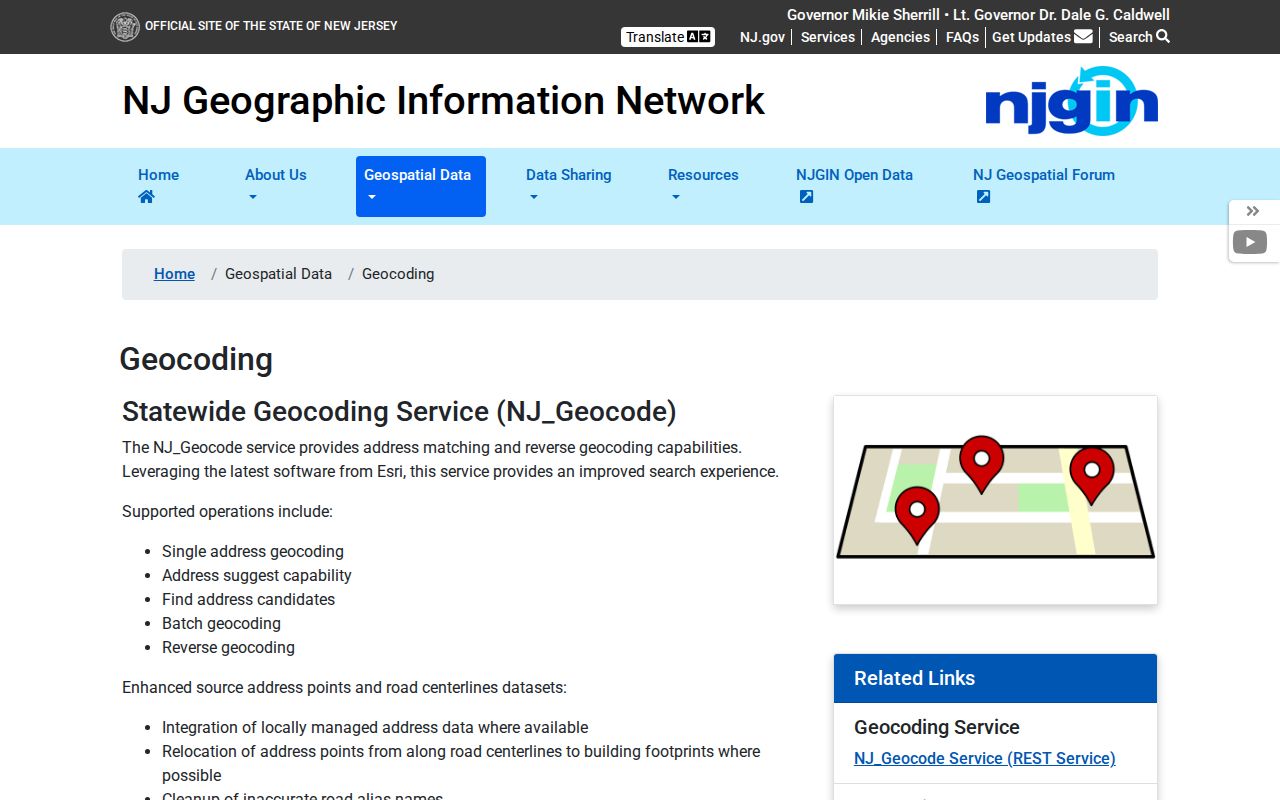Expand the side social panel chevrons

pyautogui.click(x=1252, y=211)
